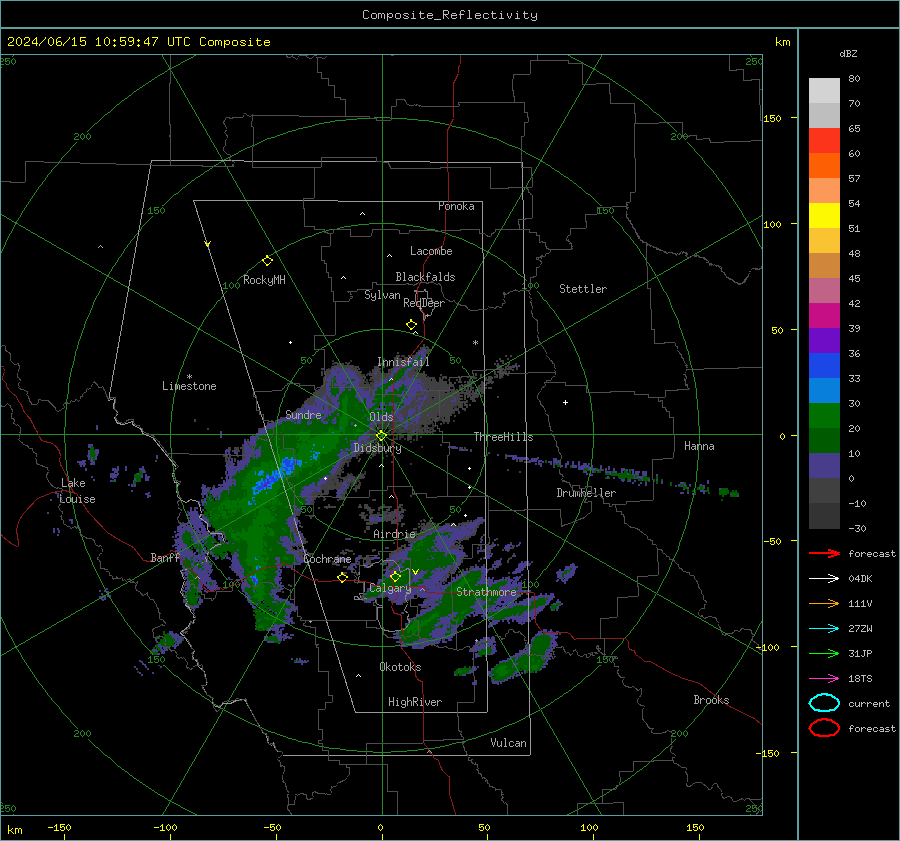Click the blue high-reflectivity storm core west of Didsbury

276,475
